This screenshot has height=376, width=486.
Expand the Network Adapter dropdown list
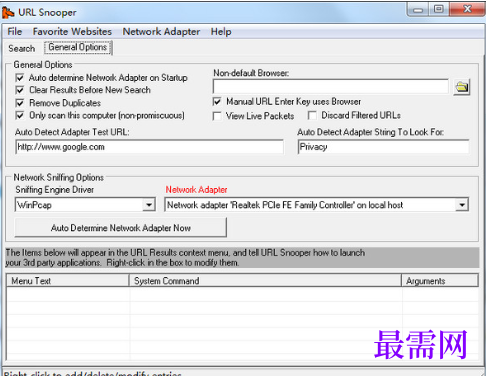coord(462,205)
